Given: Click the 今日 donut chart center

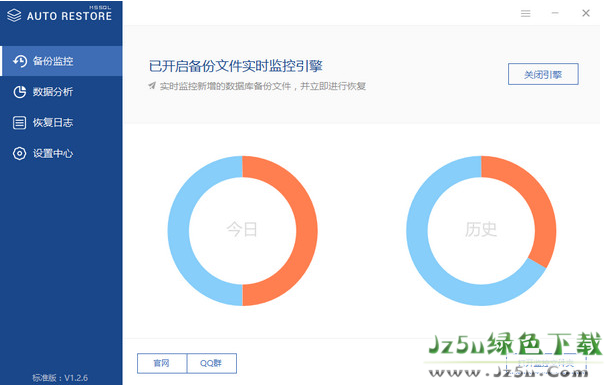Looking at the screenshot, I should (242, 230).
